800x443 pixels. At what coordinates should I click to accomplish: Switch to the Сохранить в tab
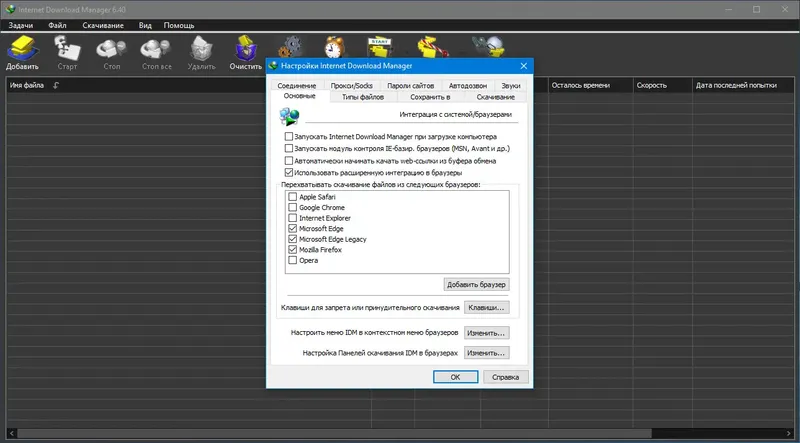(430, 97)
